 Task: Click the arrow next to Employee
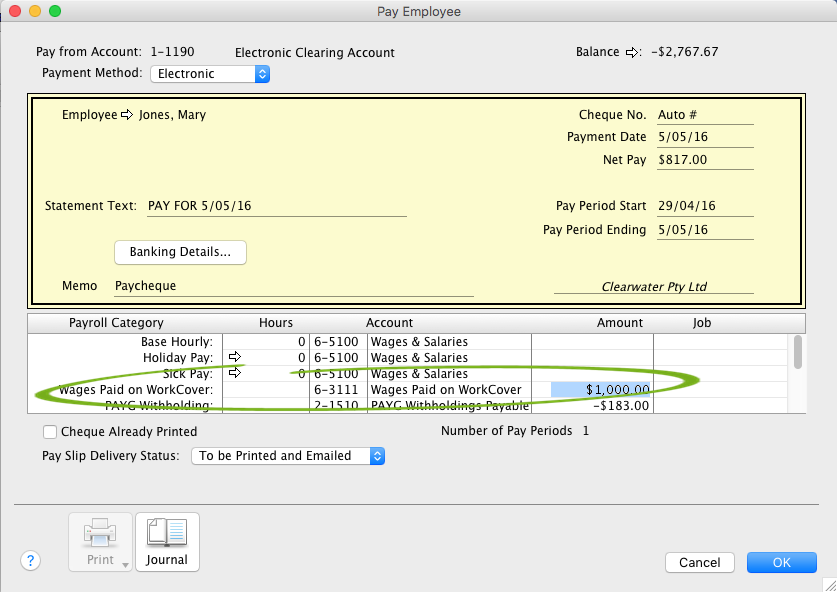[127, 115]
